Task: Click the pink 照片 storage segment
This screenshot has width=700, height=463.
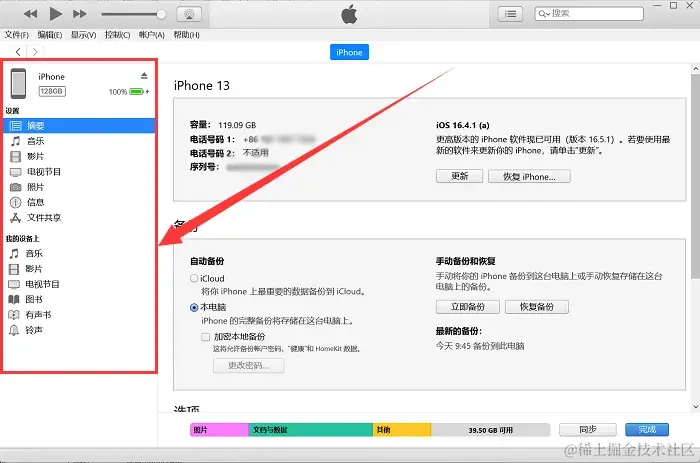Action: point(219,430)
